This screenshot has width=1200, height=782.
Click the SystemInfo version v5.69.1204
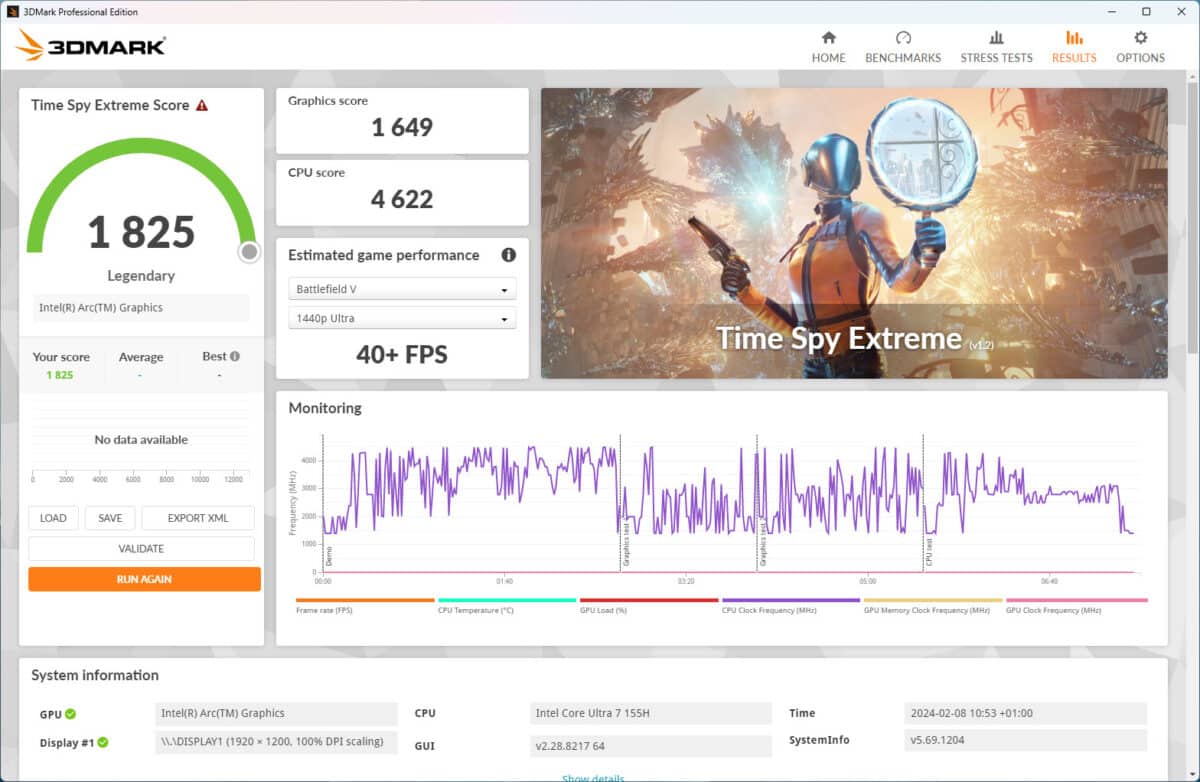[1025, 740]
